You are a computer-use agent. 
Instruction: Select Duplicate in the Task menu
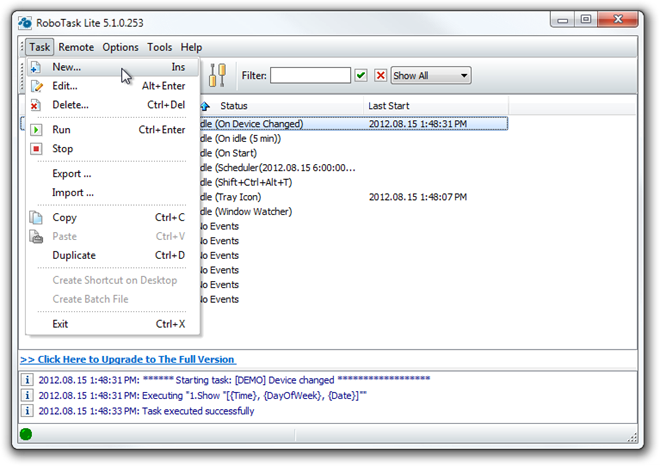point(112,256)
